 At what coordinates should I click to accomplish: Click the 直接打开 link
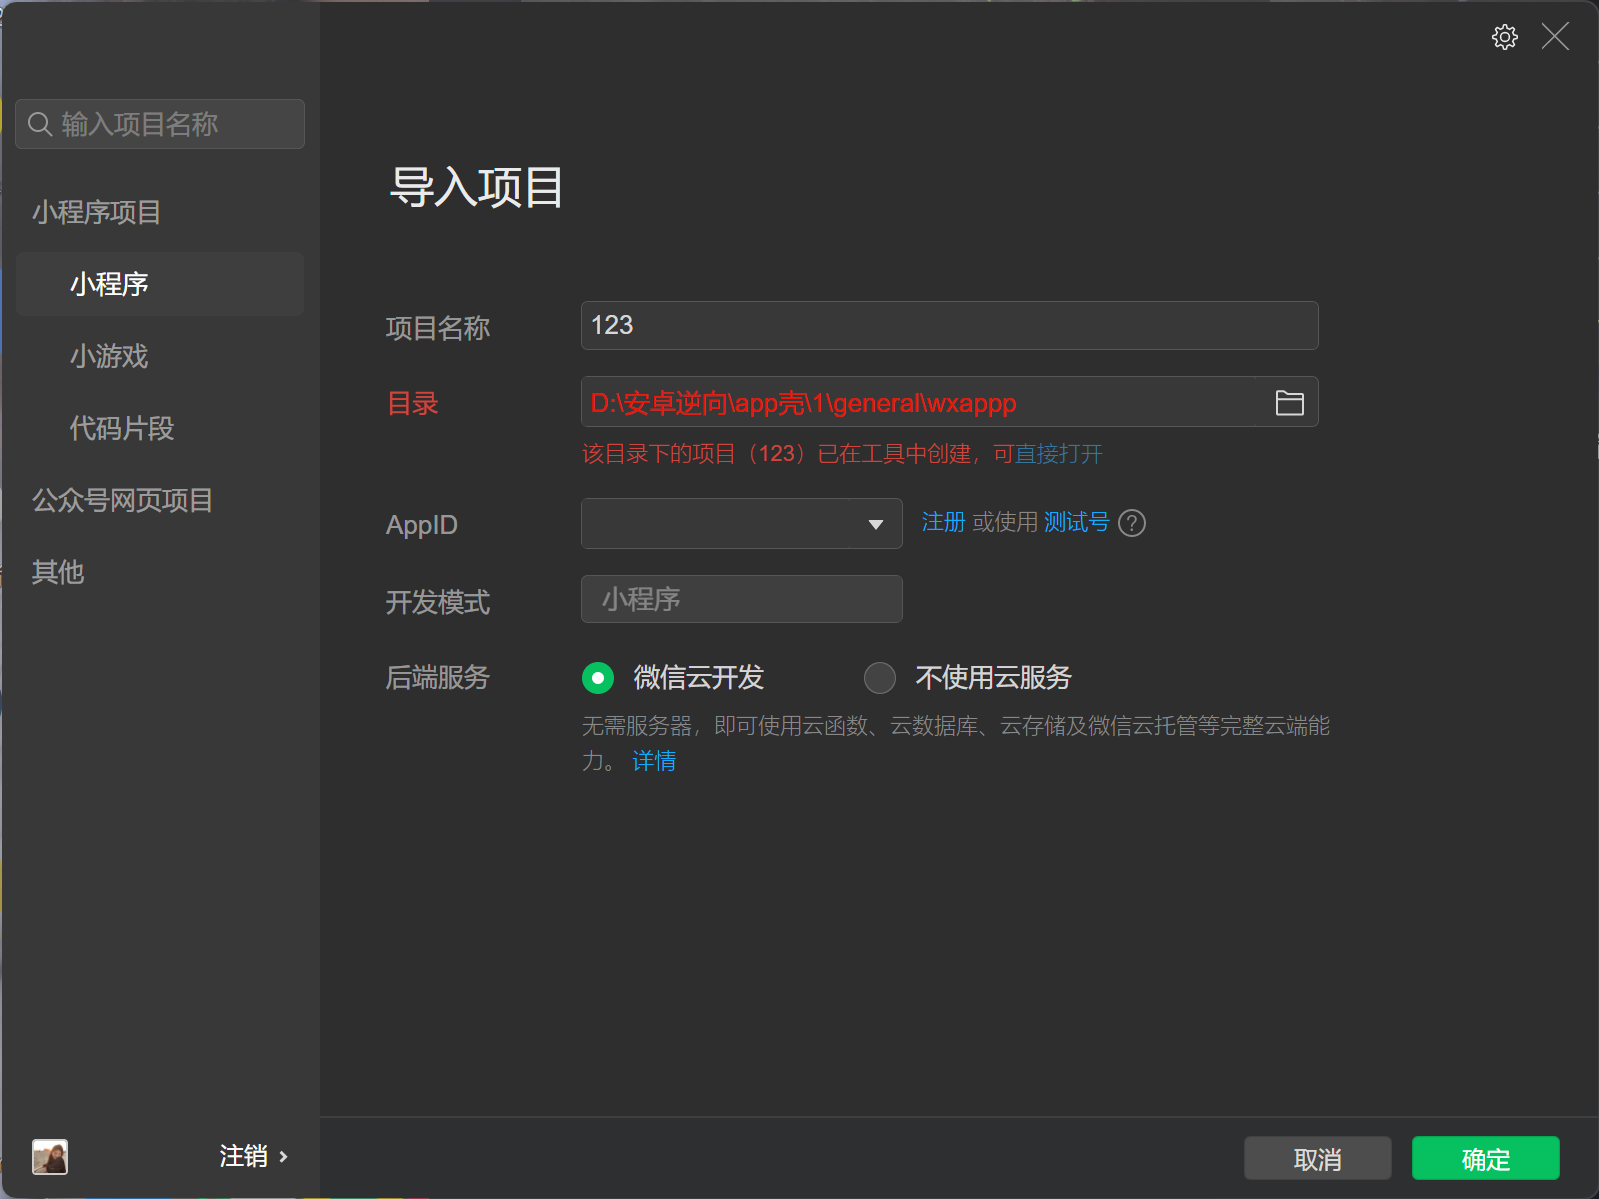[1058, 454]
